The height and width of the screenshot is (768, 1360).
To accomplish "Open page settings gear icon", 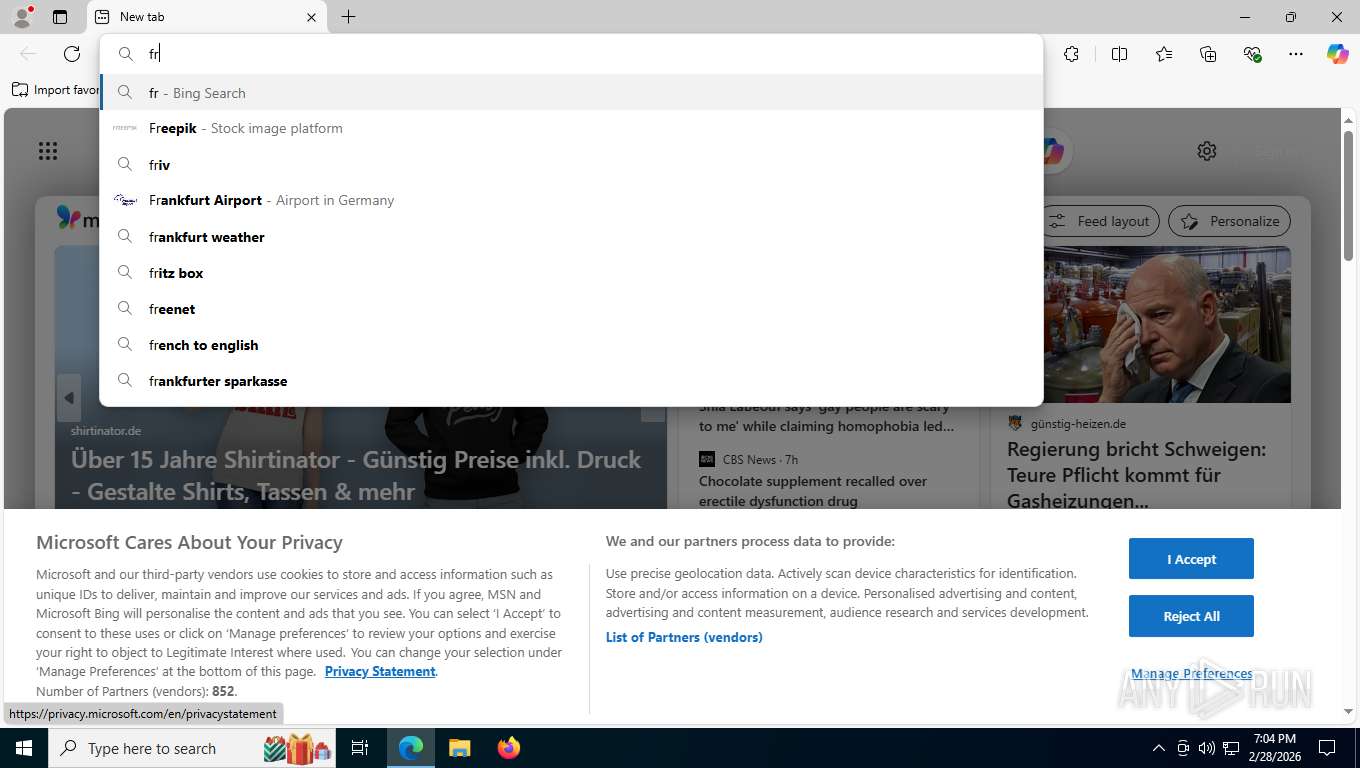I will coord(1207,151).
